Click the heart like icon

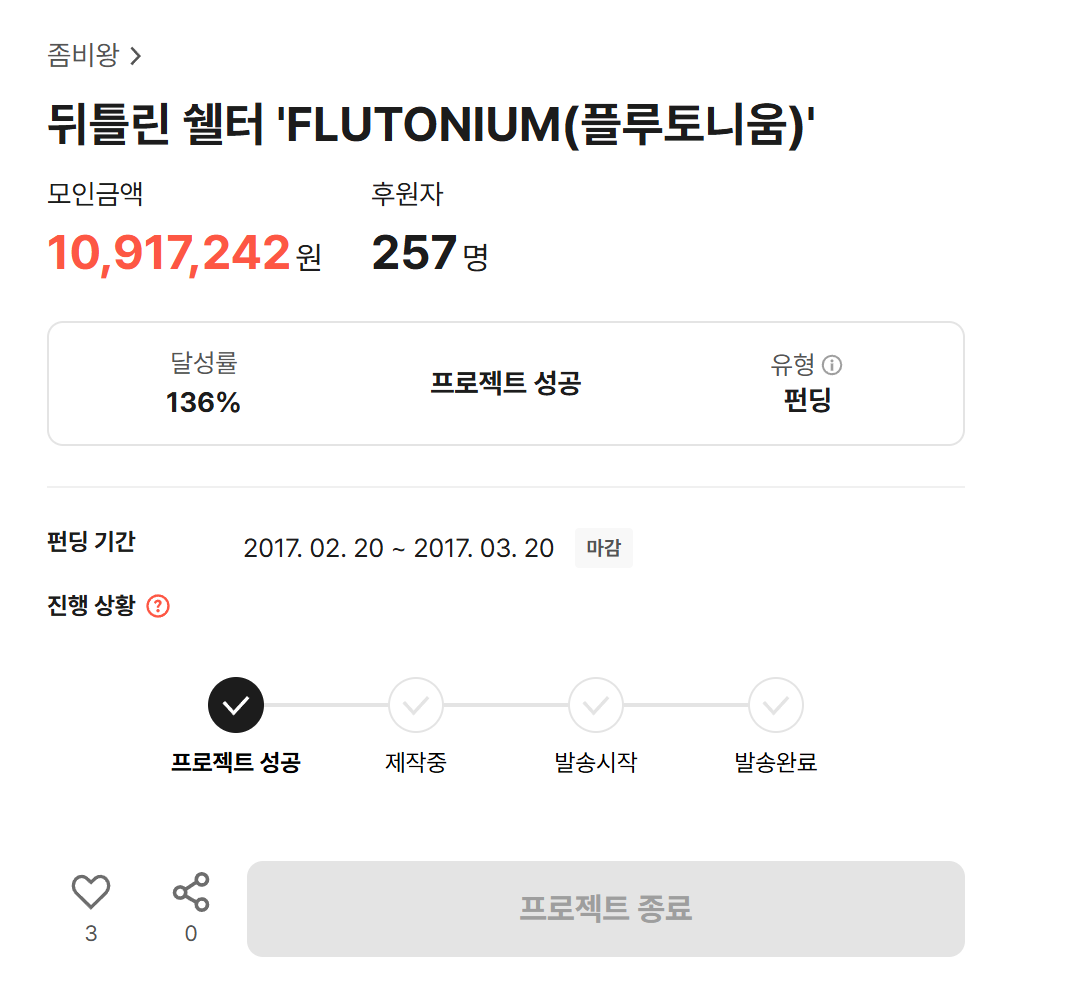coord(91,891)
